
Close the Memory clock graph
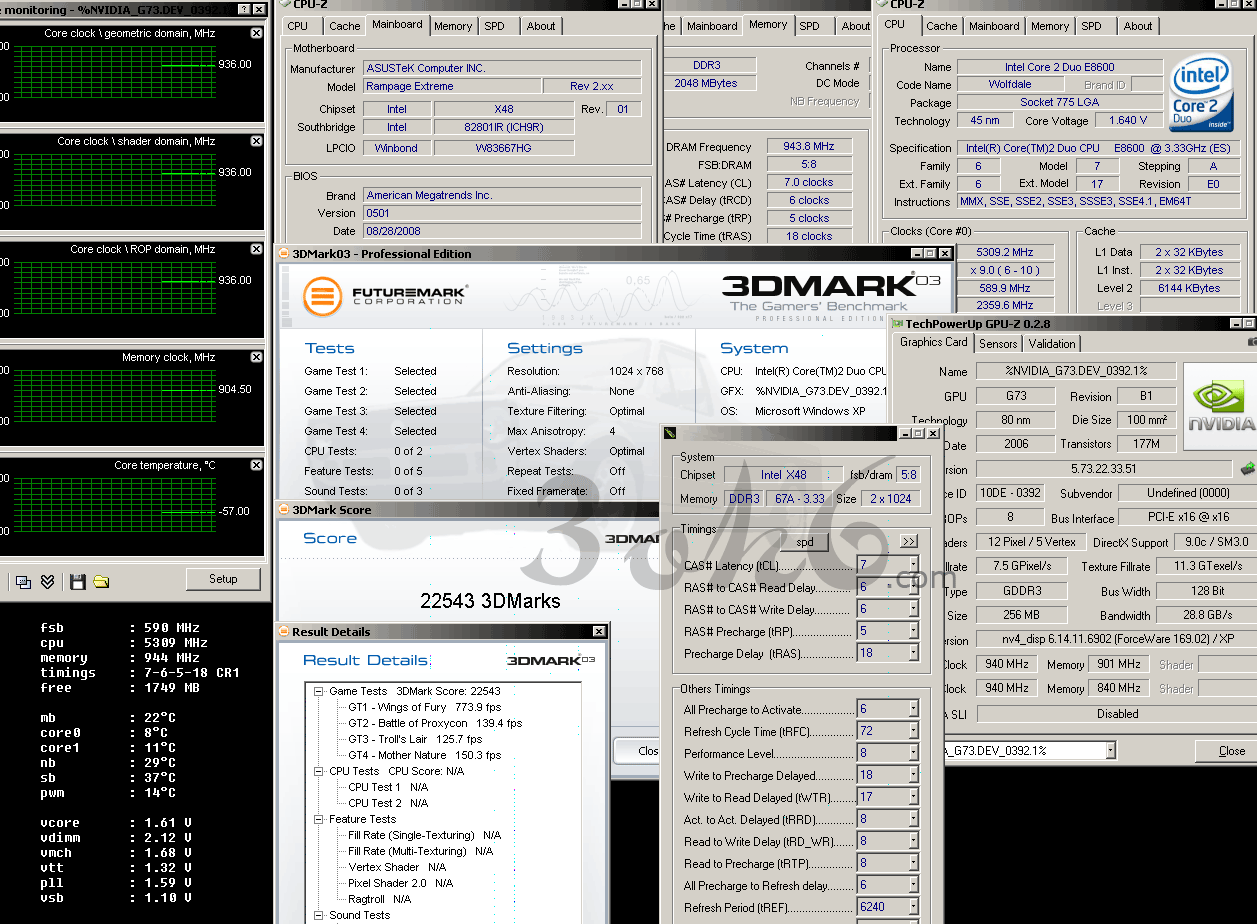257,357
